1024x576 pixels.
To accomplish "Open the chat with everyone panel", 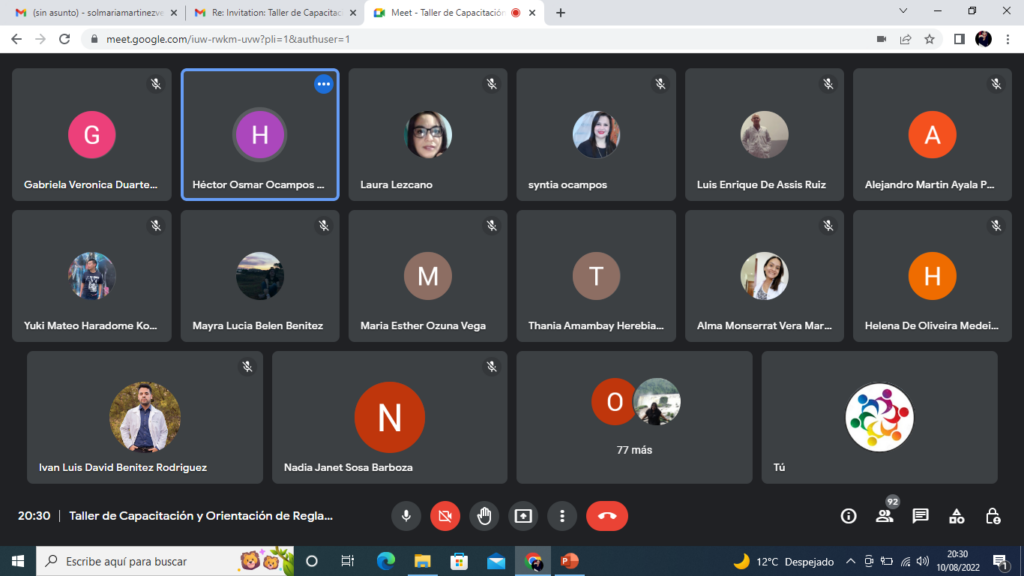I will [920, 516].
